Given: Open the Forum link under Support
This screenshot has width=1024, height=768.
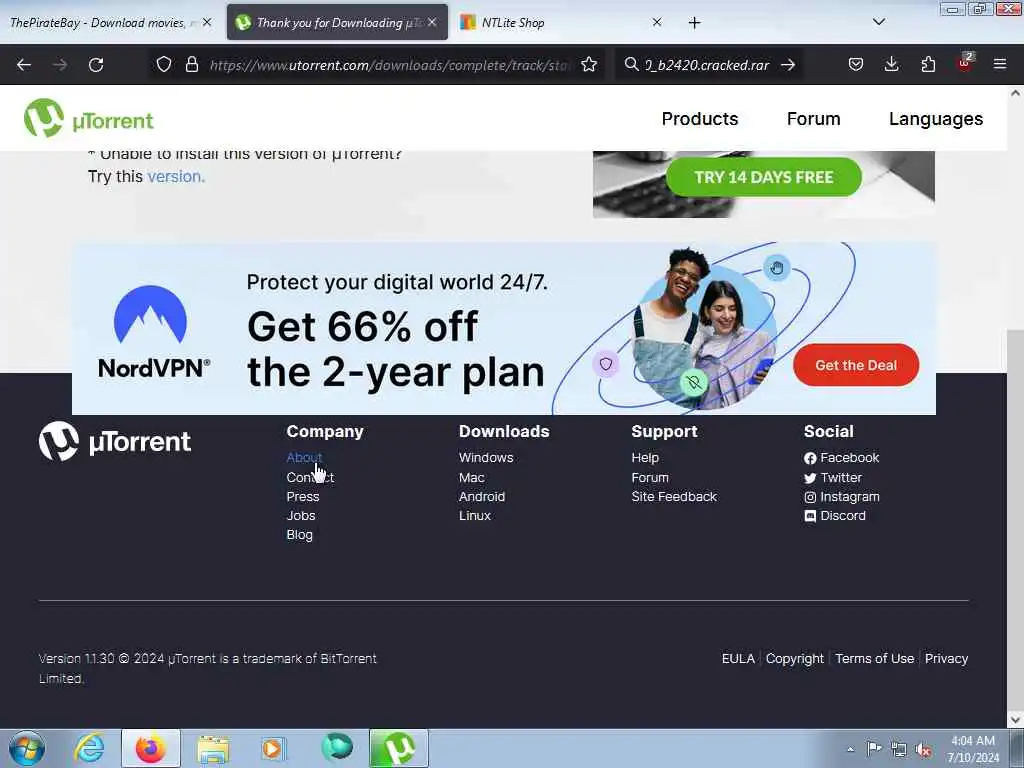Looking at the screenshot, I should tap(650, 477).
